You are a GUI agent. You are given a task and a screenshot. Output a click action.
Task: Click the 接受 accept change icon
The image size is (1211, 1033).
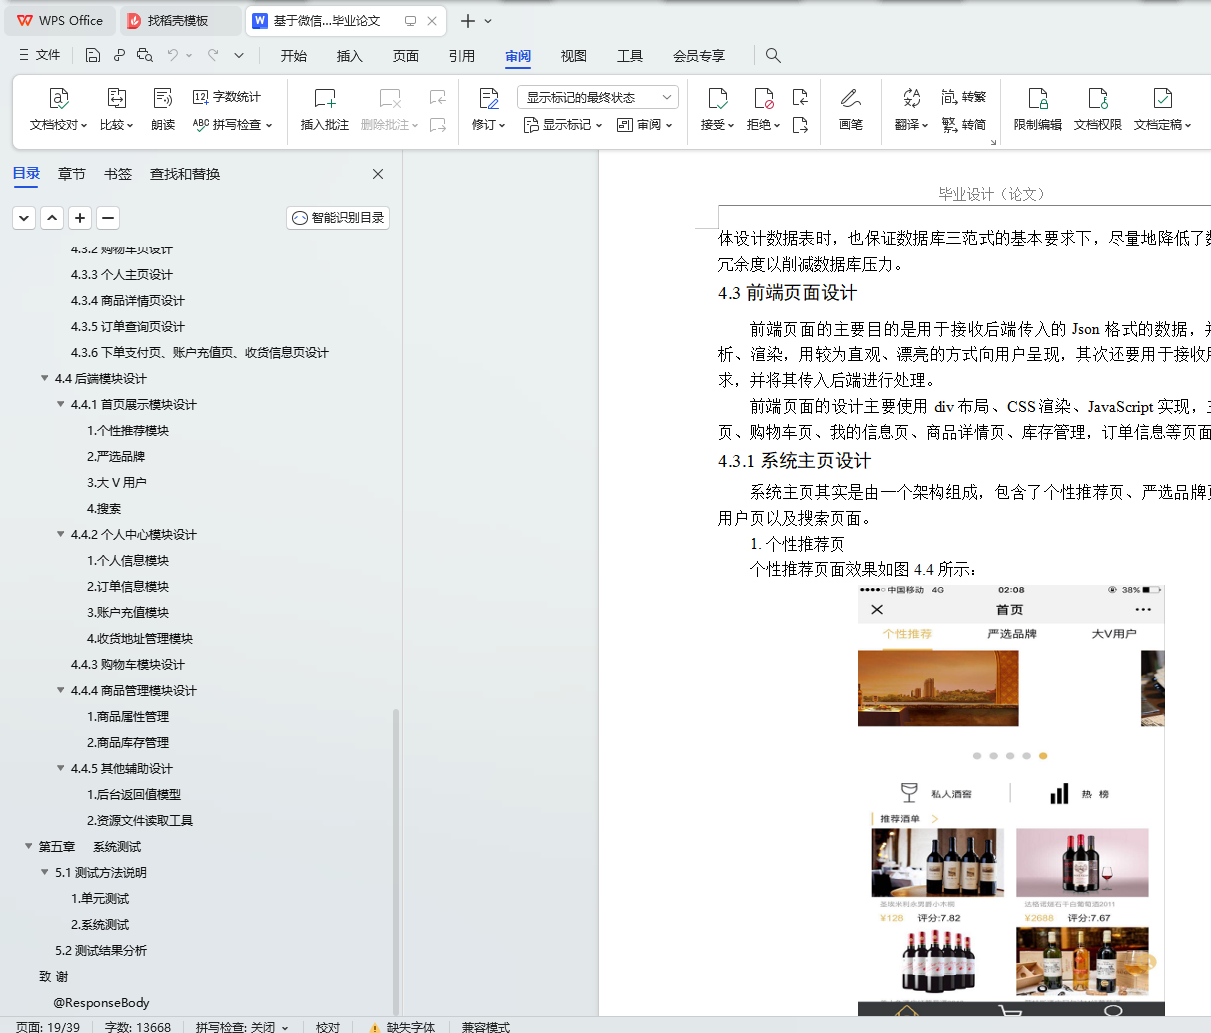pyautogui.click(x=717, y=98)
